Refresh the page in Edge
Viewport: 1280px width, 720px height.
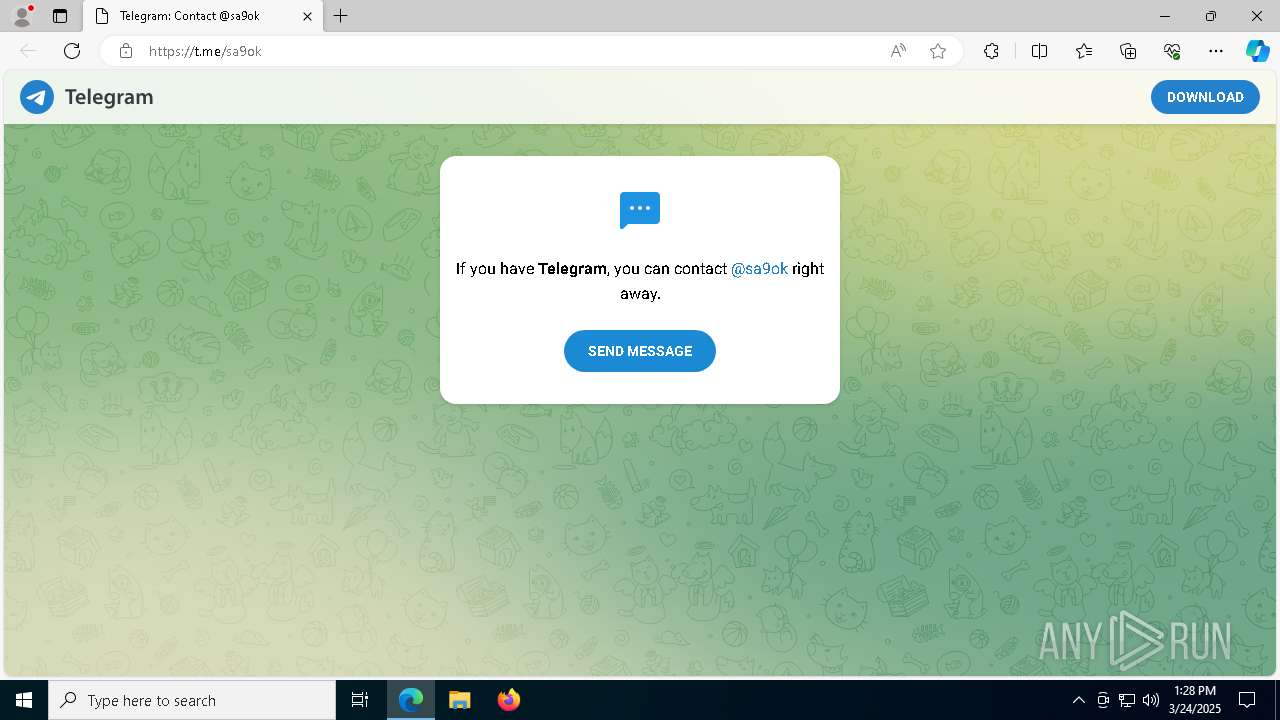pyautogui.click(x=72, y=51)
